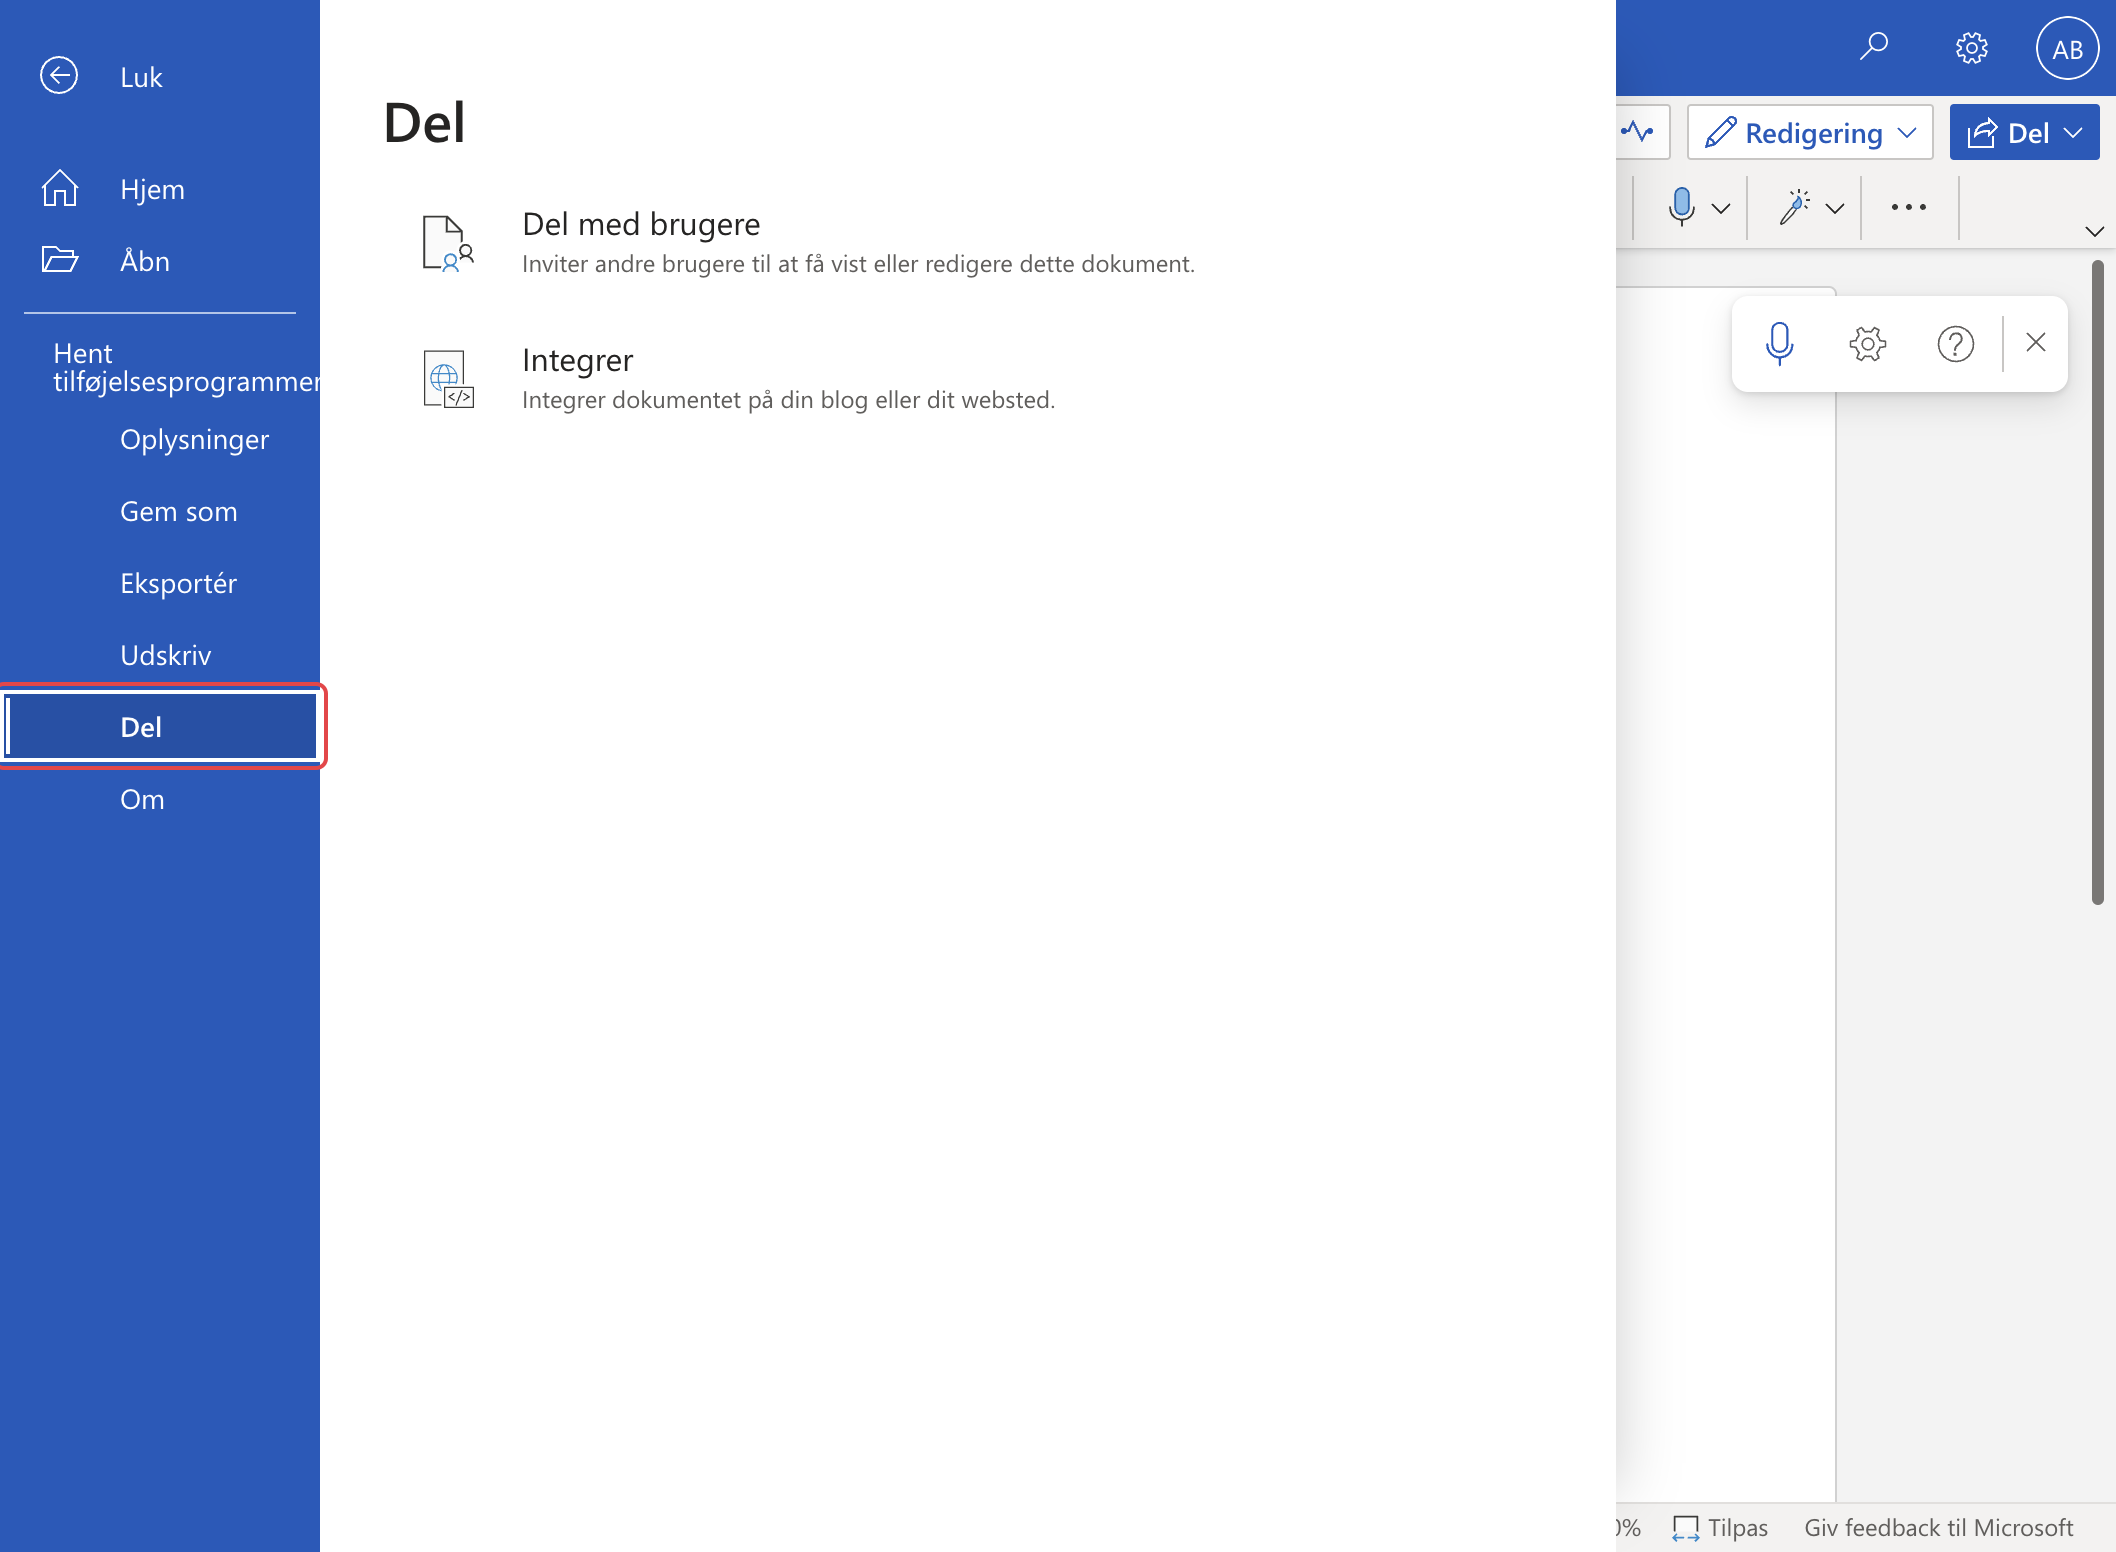Viewport: 2116px width, 1552px height.
Task: Expand the magic wand dropdown arrow
Action: pos(1835,208)
